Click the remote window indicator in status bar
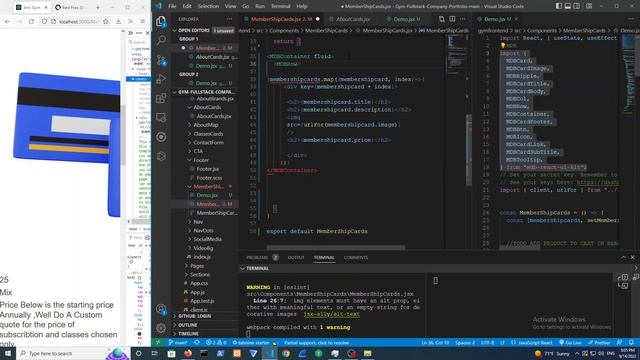The width and height of the screenshot is (640, 360). (x=158, y=342)
